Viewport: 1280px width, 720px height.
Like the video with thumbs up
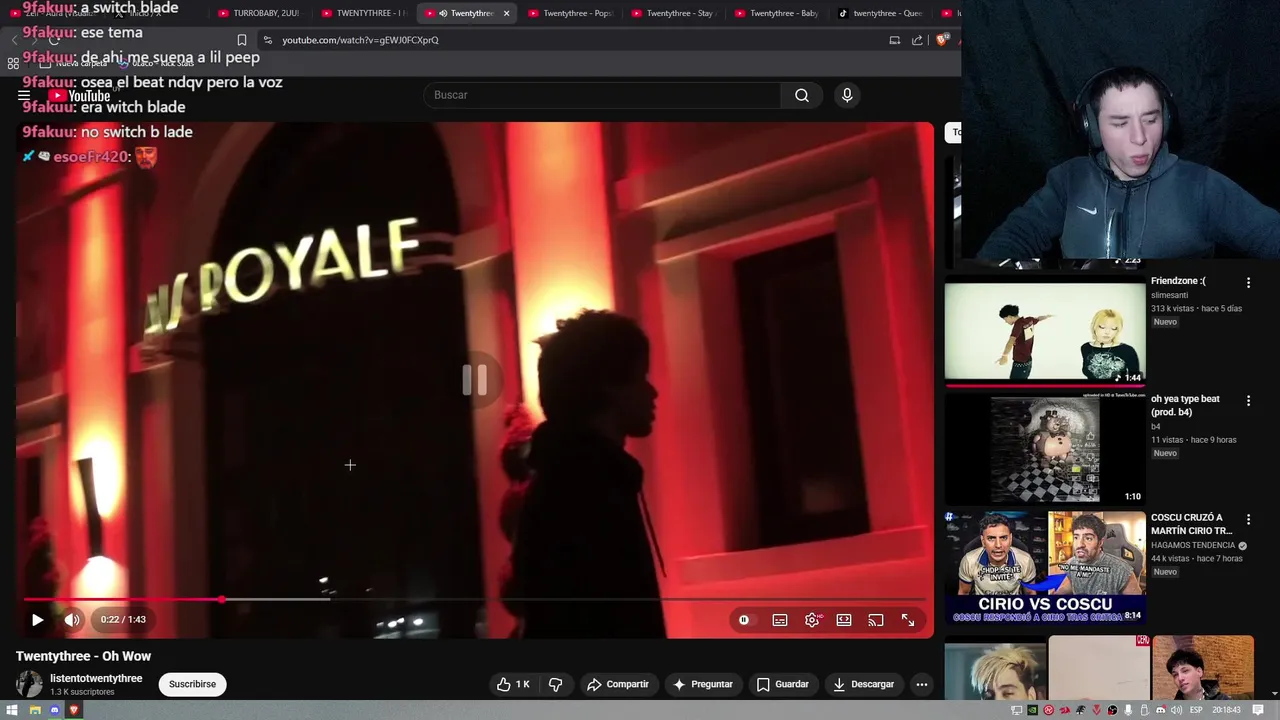tap(513, 684)
